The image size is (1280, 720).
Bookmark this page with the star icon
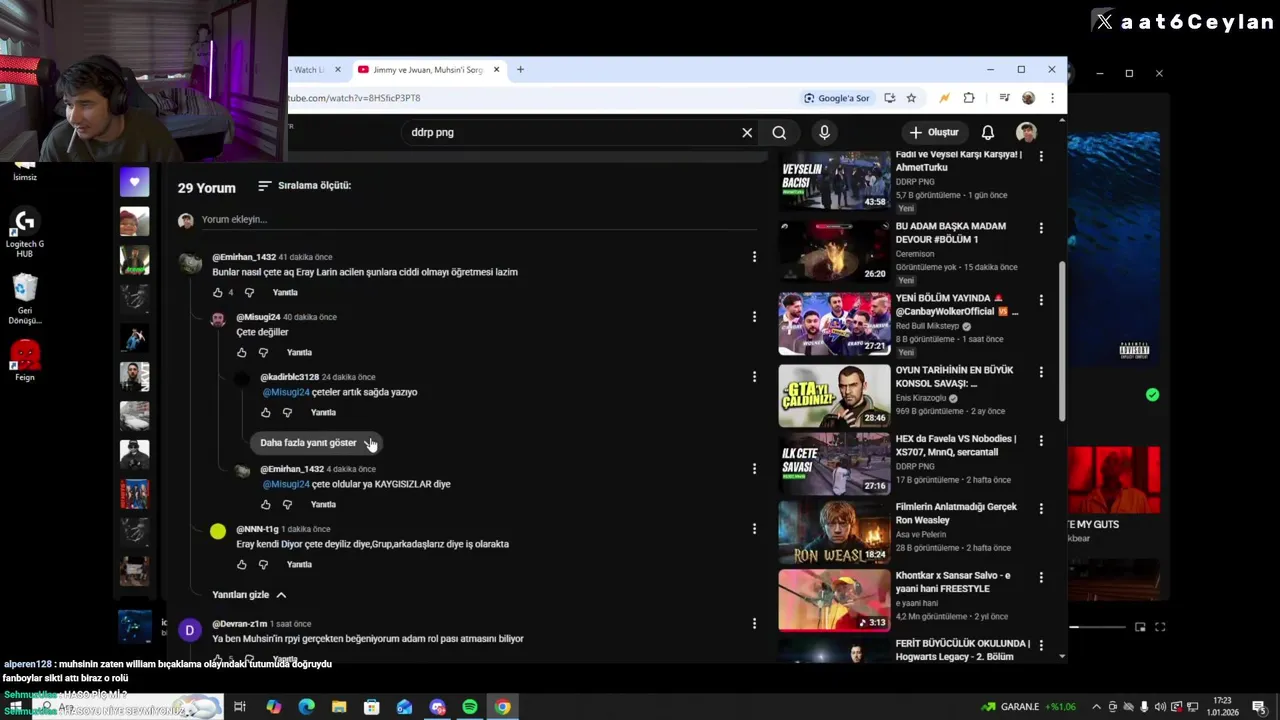[911, 98]
